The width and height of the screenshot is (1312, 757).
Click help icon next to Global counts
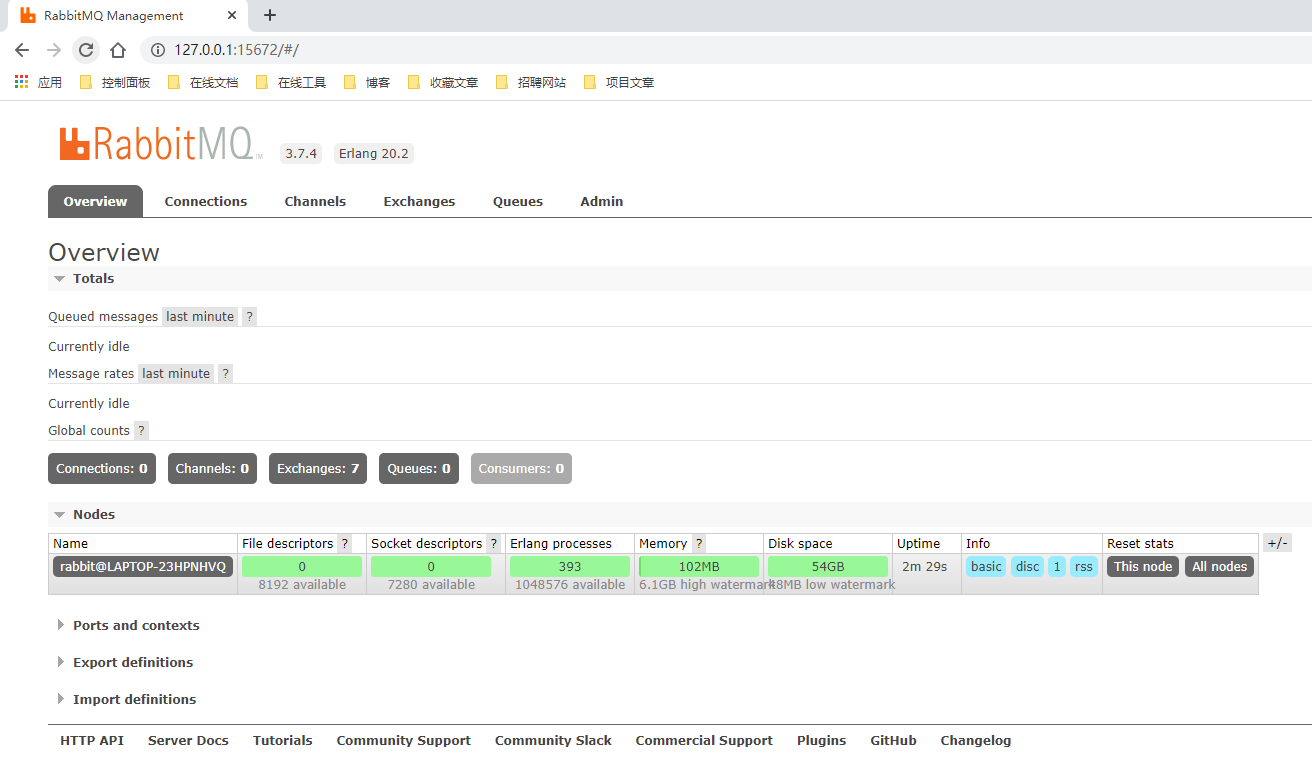pyautogui.click(x=141, y=430)
